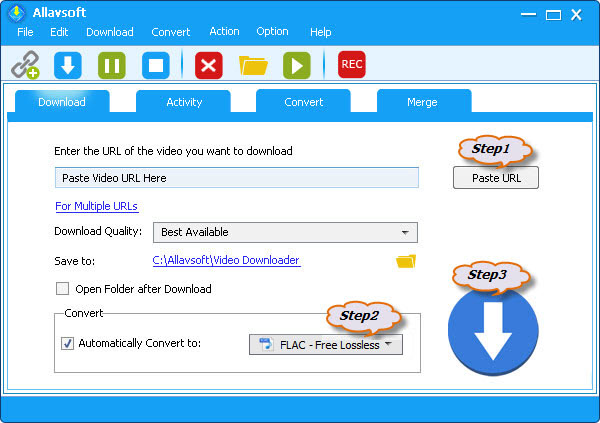Focus the Paste Video URL Here field
The height and width of the screenshot is (423, 600).
click(x=237, y=178)
